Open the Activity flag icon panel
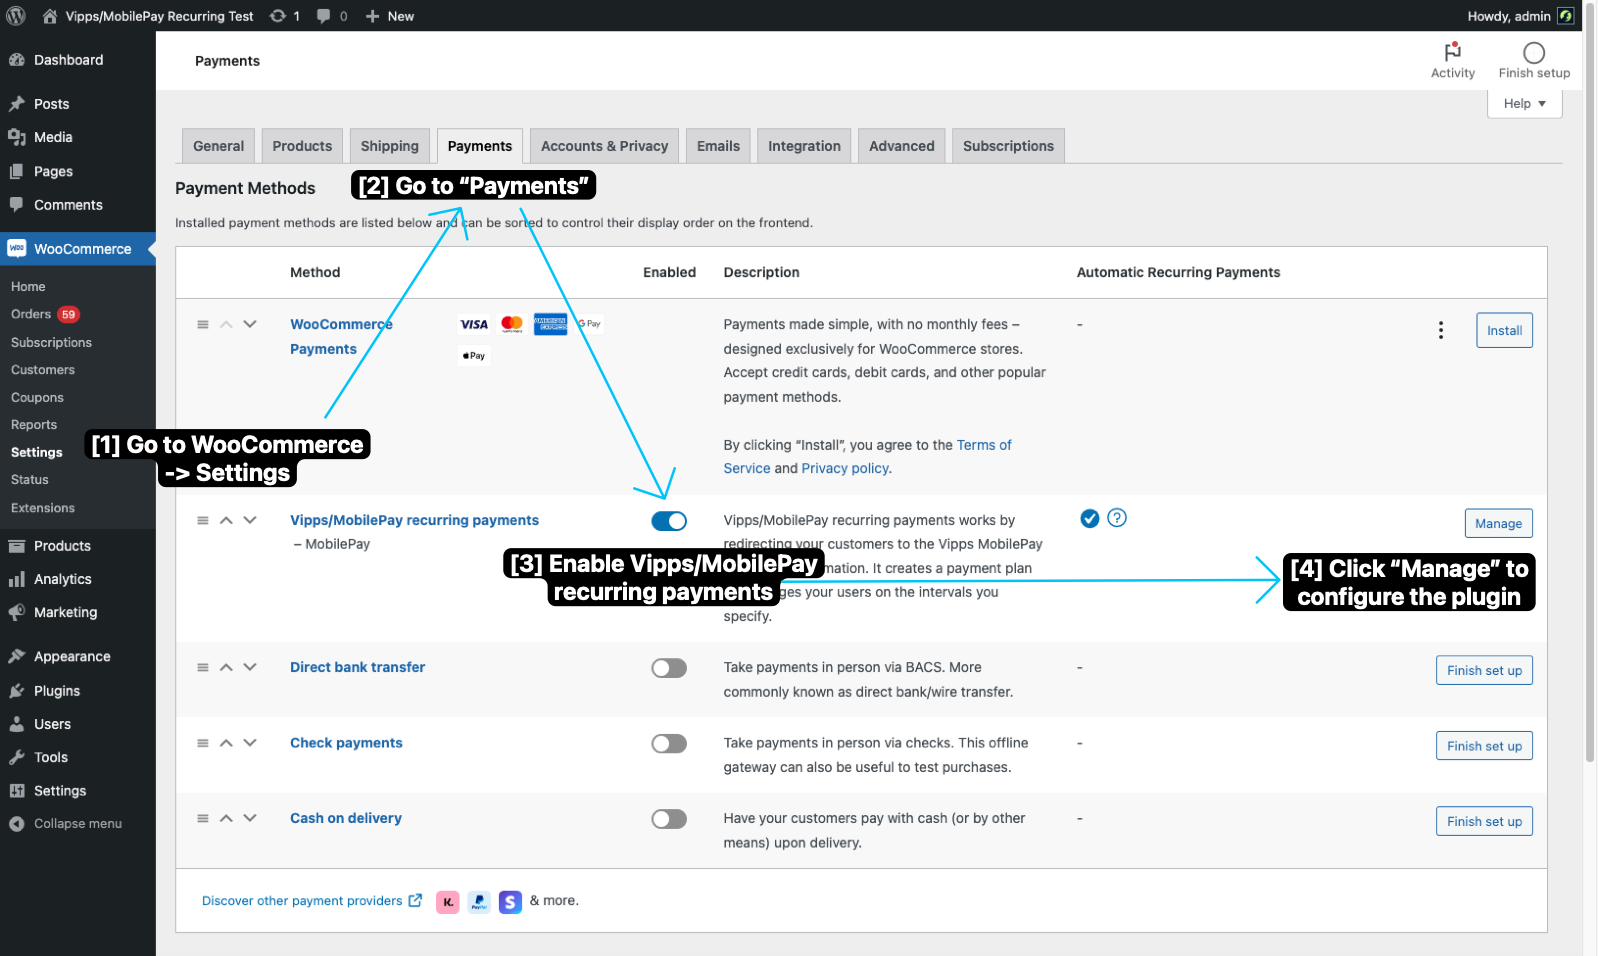Image resolution: width=1598 pixels, height=956 pixels. 1452,53
